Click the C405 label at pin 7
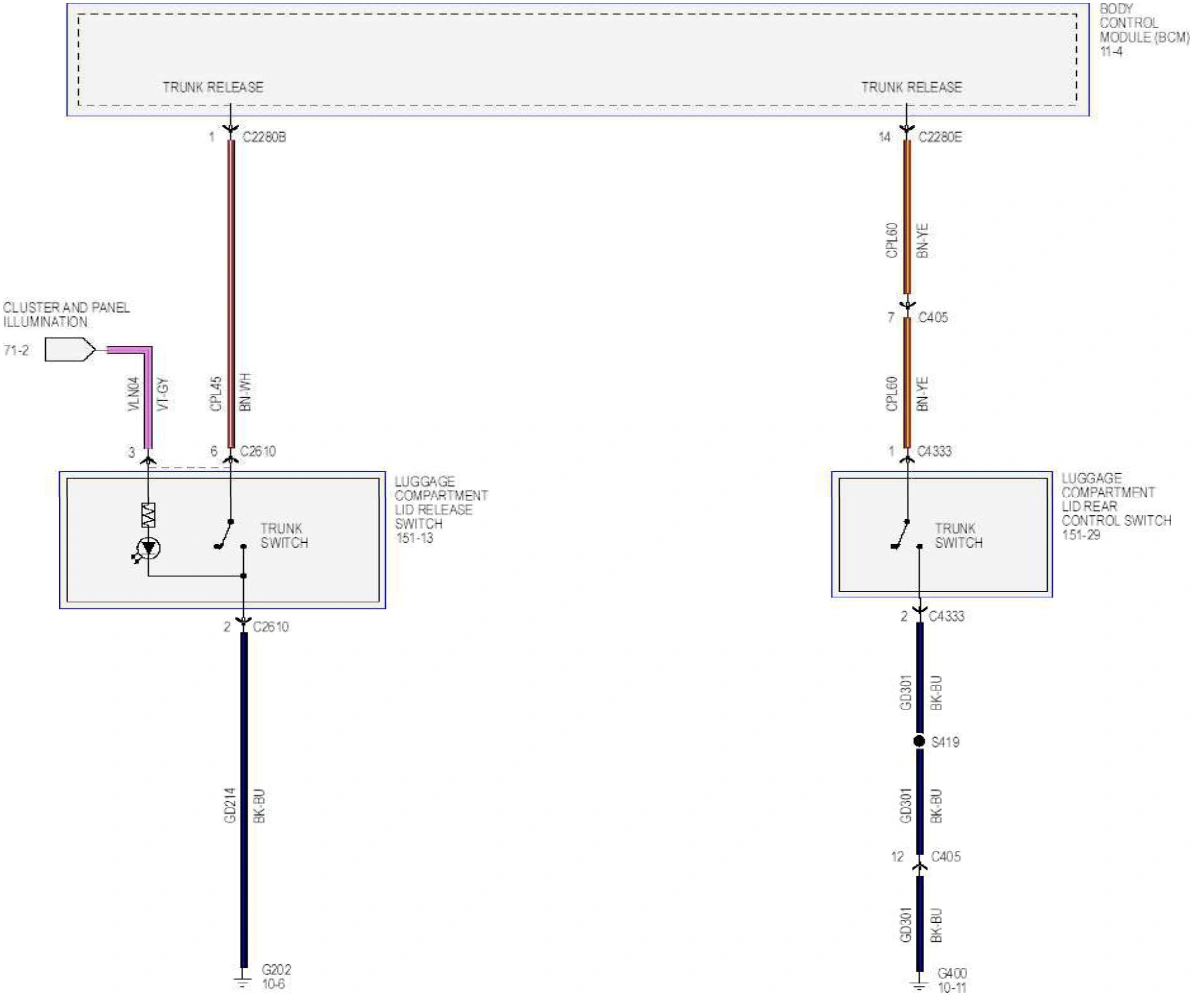The width and height of the screenshot is (1192, 995). [x=933, y=318]
